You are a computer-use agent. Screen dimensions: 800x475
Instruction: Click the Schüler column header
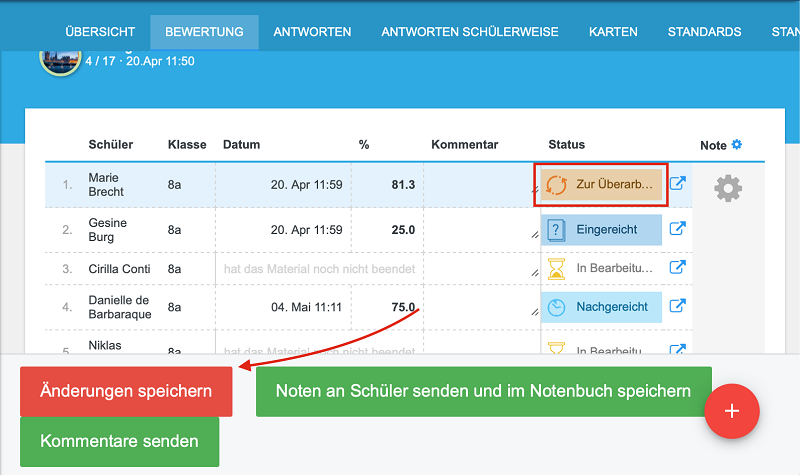coord(111,144)
